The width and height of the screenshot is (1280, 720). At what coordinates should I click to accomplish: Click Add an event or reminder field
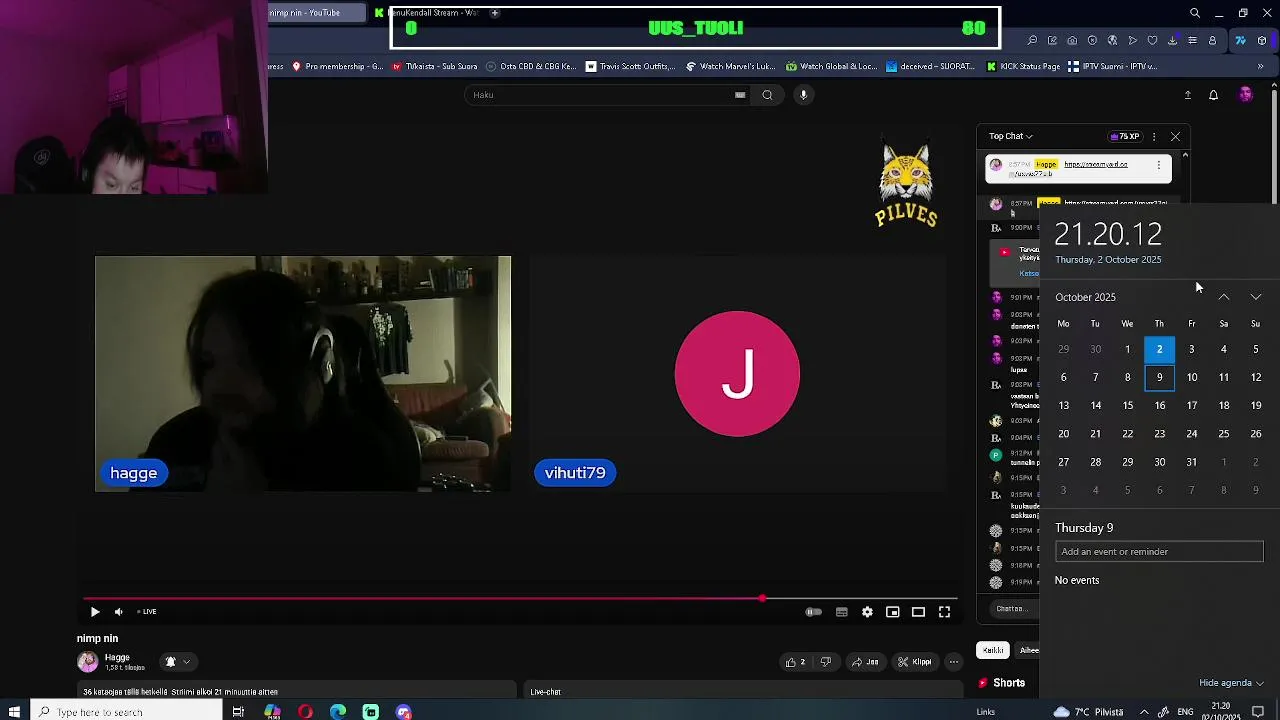click(x=1159, y=551)
